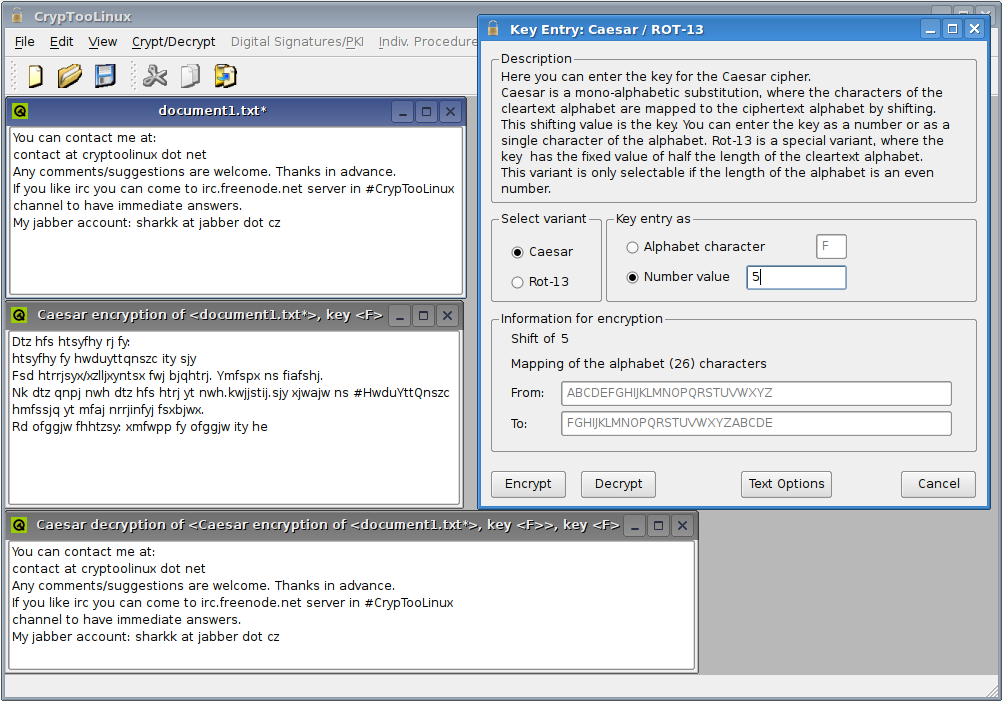Click the CrypTooLinux lock icon in main titlebar
Viewport: 1003px width, 702px height.
18,15
